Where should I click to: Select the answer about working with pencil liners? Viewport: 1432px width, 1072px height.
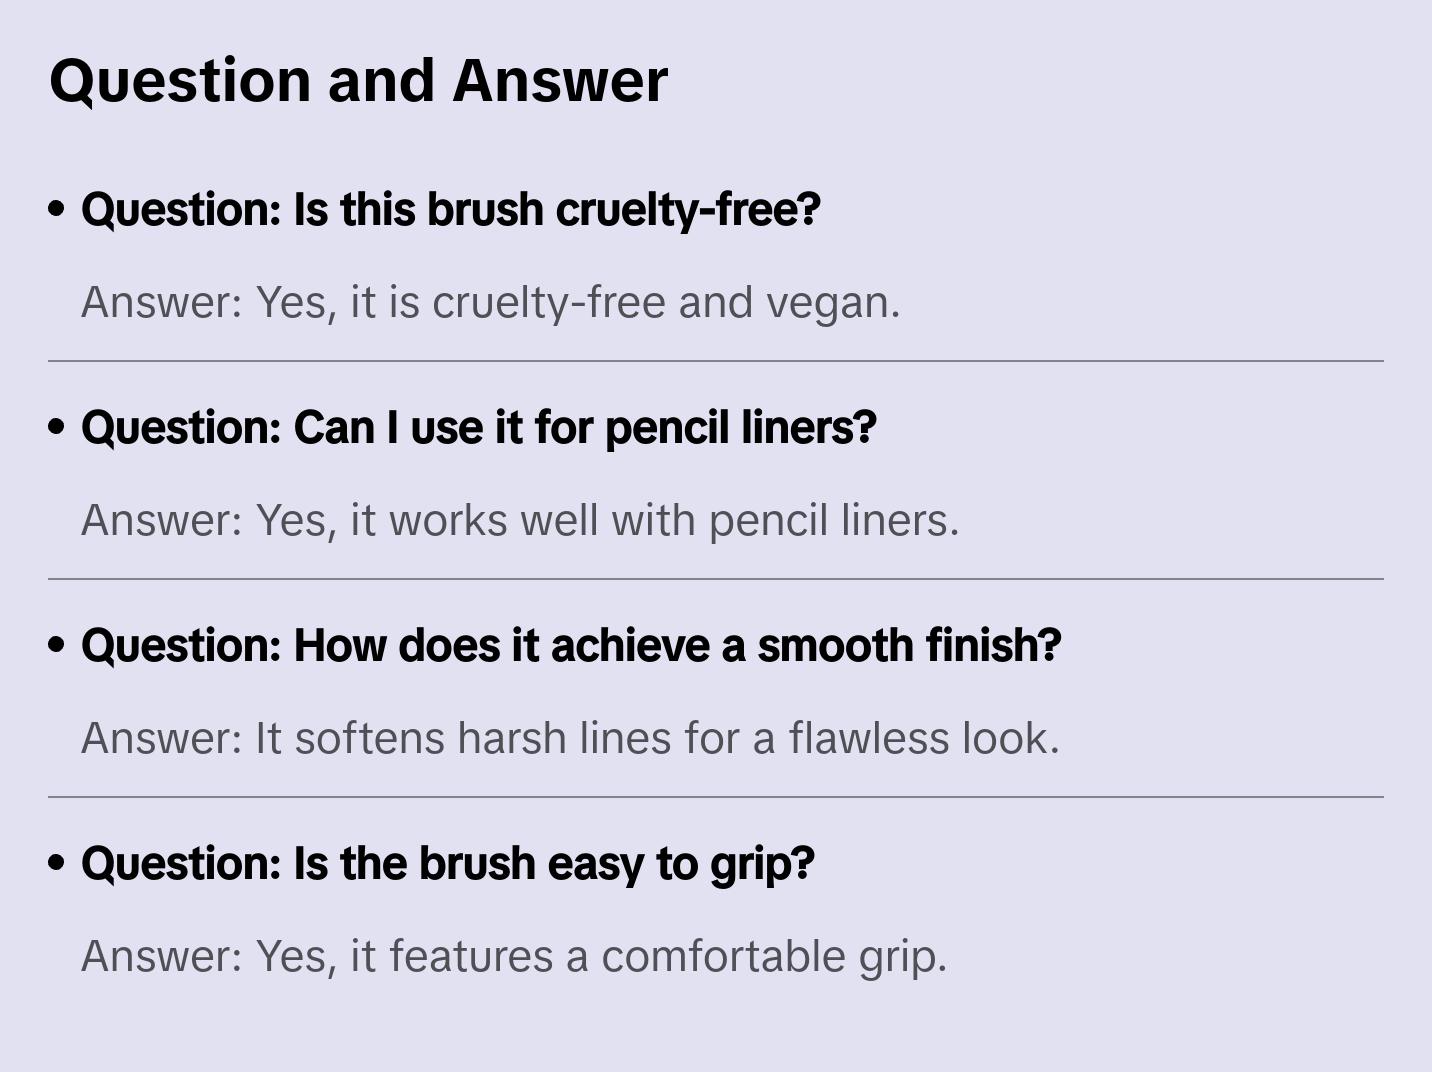click(519, 521)
